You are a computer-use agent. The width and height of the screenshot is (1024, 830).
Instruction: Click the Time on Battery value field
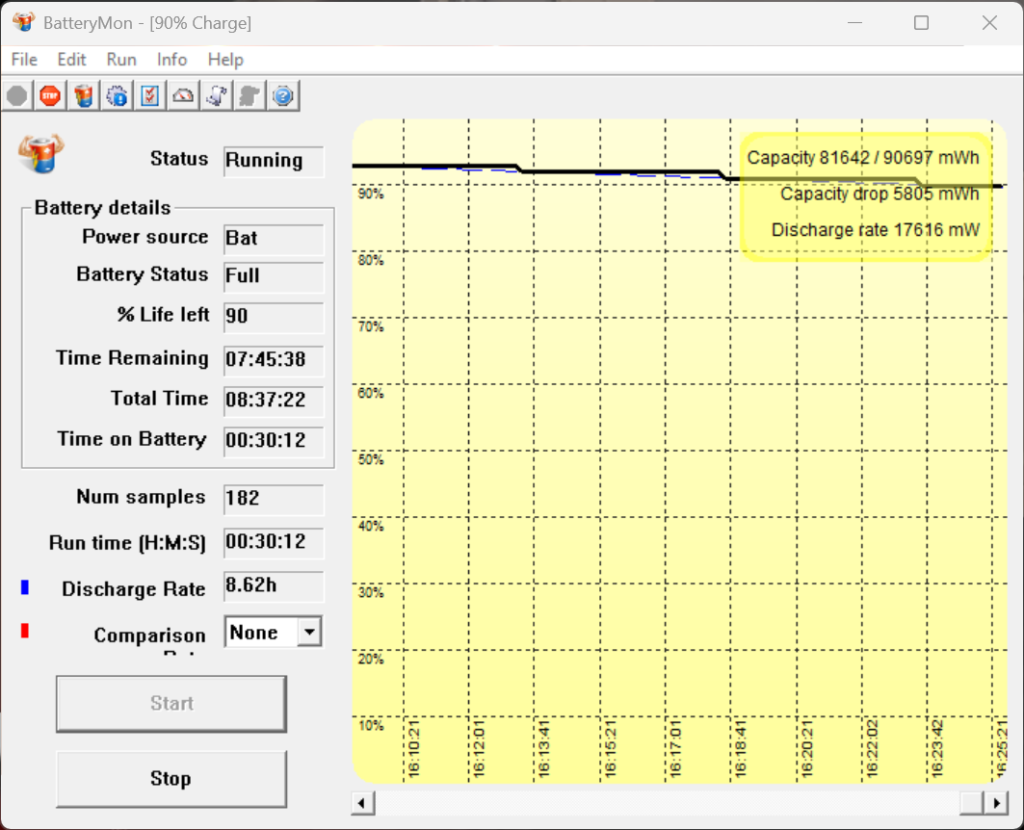274,441
